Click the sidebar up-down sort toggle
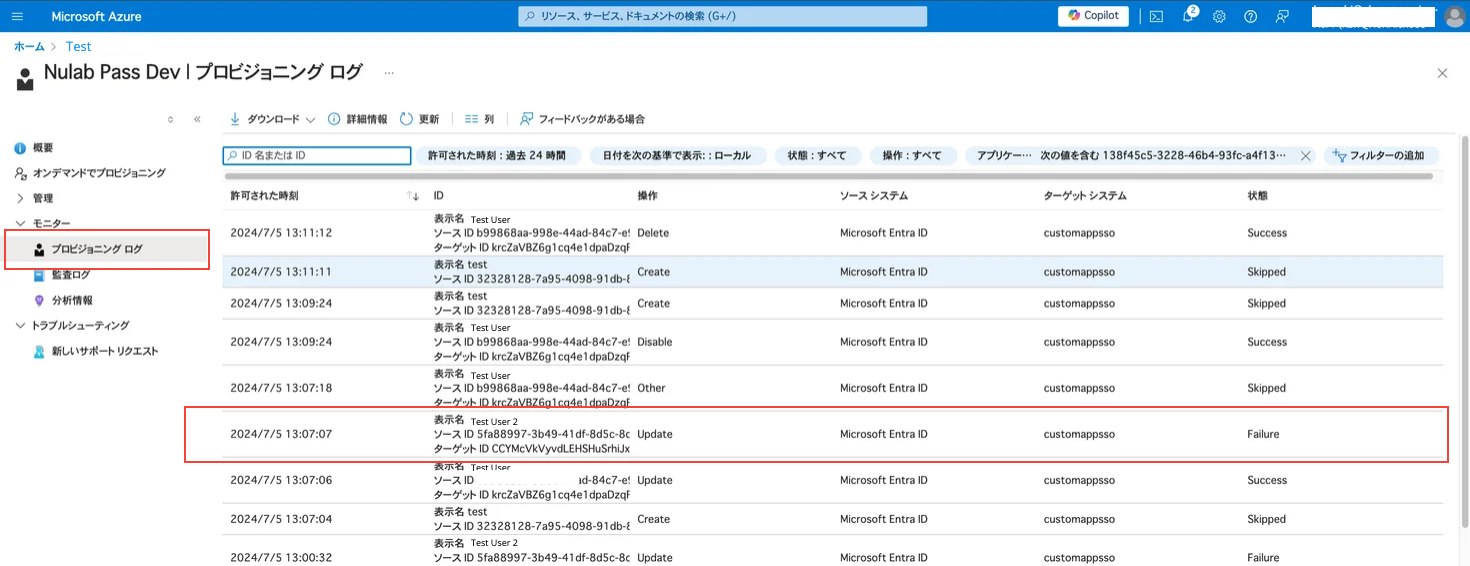The width and height of the screenshot is (1470, 566). tap(170, 119)
